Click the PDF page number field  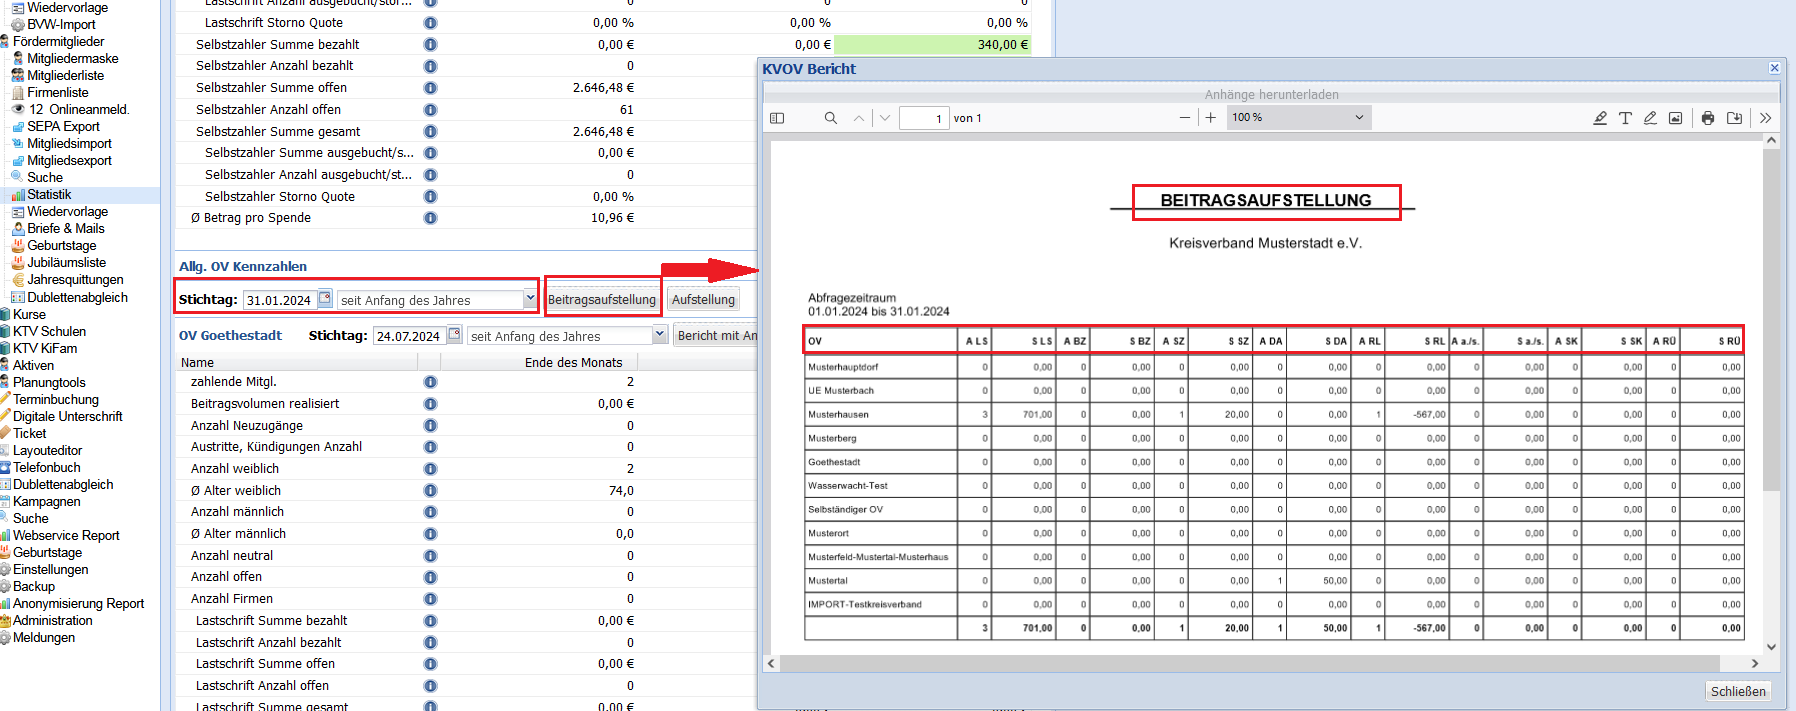pyautogui.click(x=923, y=118)
